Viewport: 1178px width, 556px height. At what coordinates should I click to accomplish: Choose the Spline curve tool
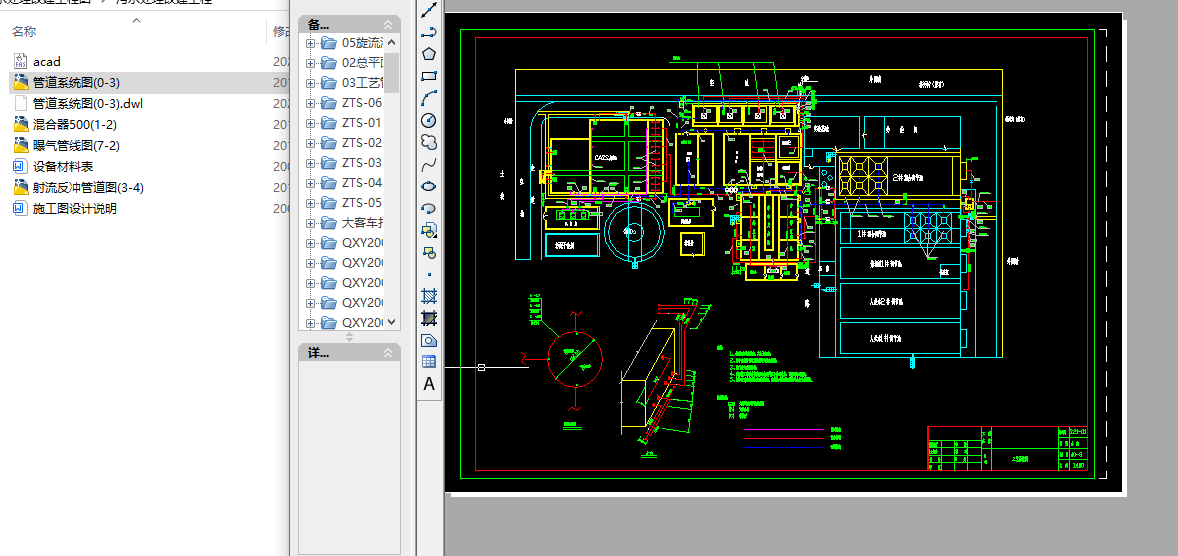(x=429, y=164)
